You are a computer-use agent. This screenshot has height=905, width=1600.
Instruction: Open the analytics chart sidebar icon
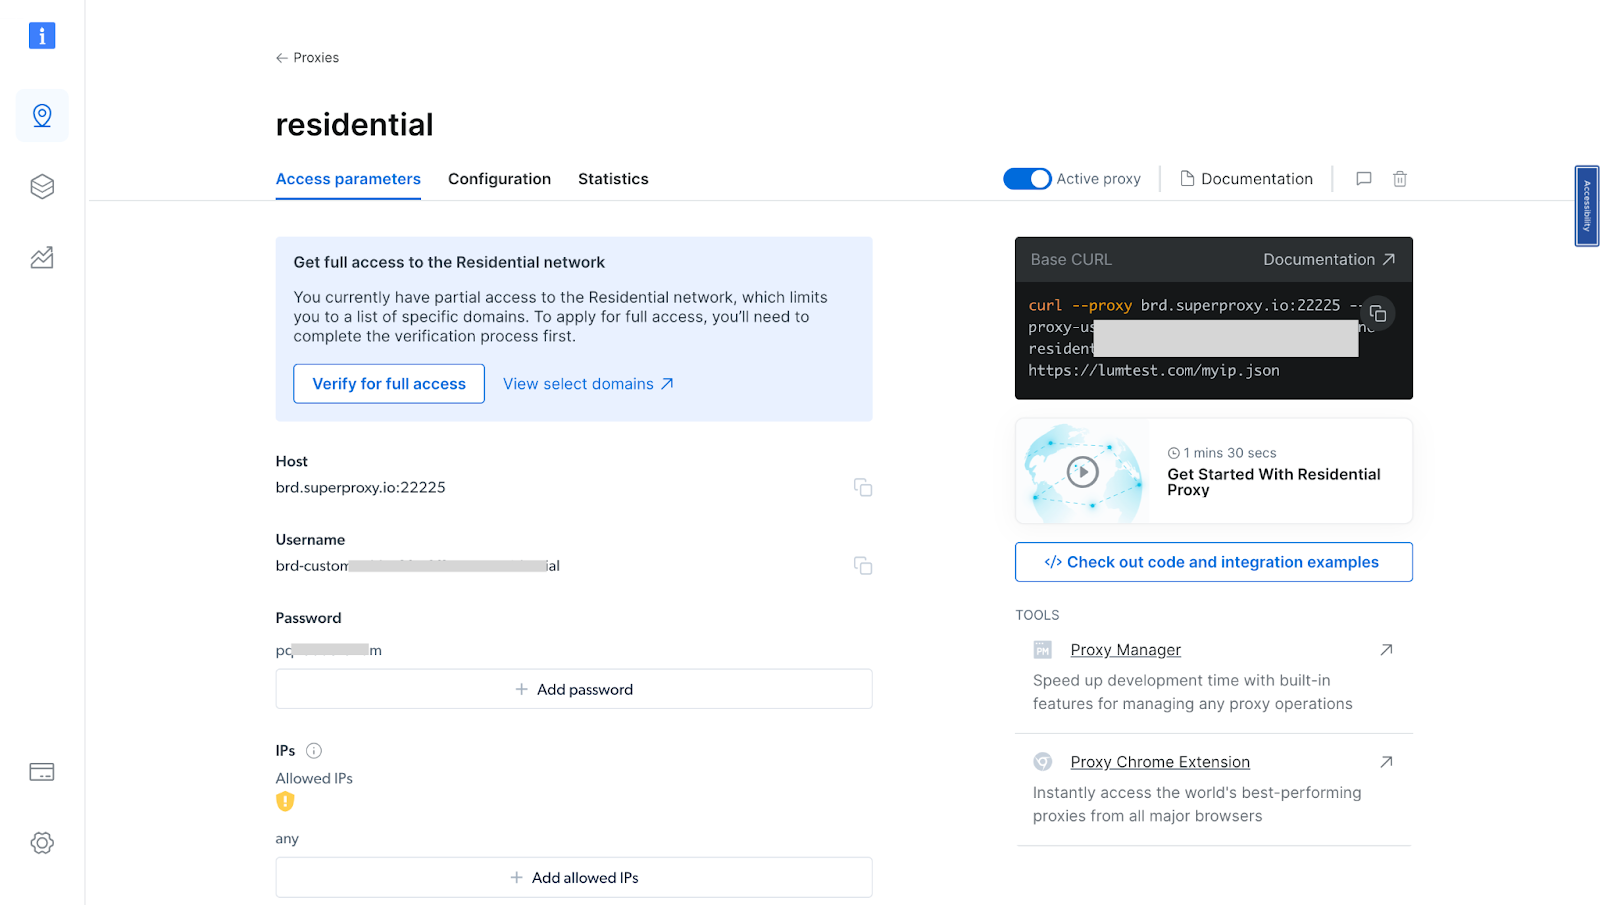(42, 258)
